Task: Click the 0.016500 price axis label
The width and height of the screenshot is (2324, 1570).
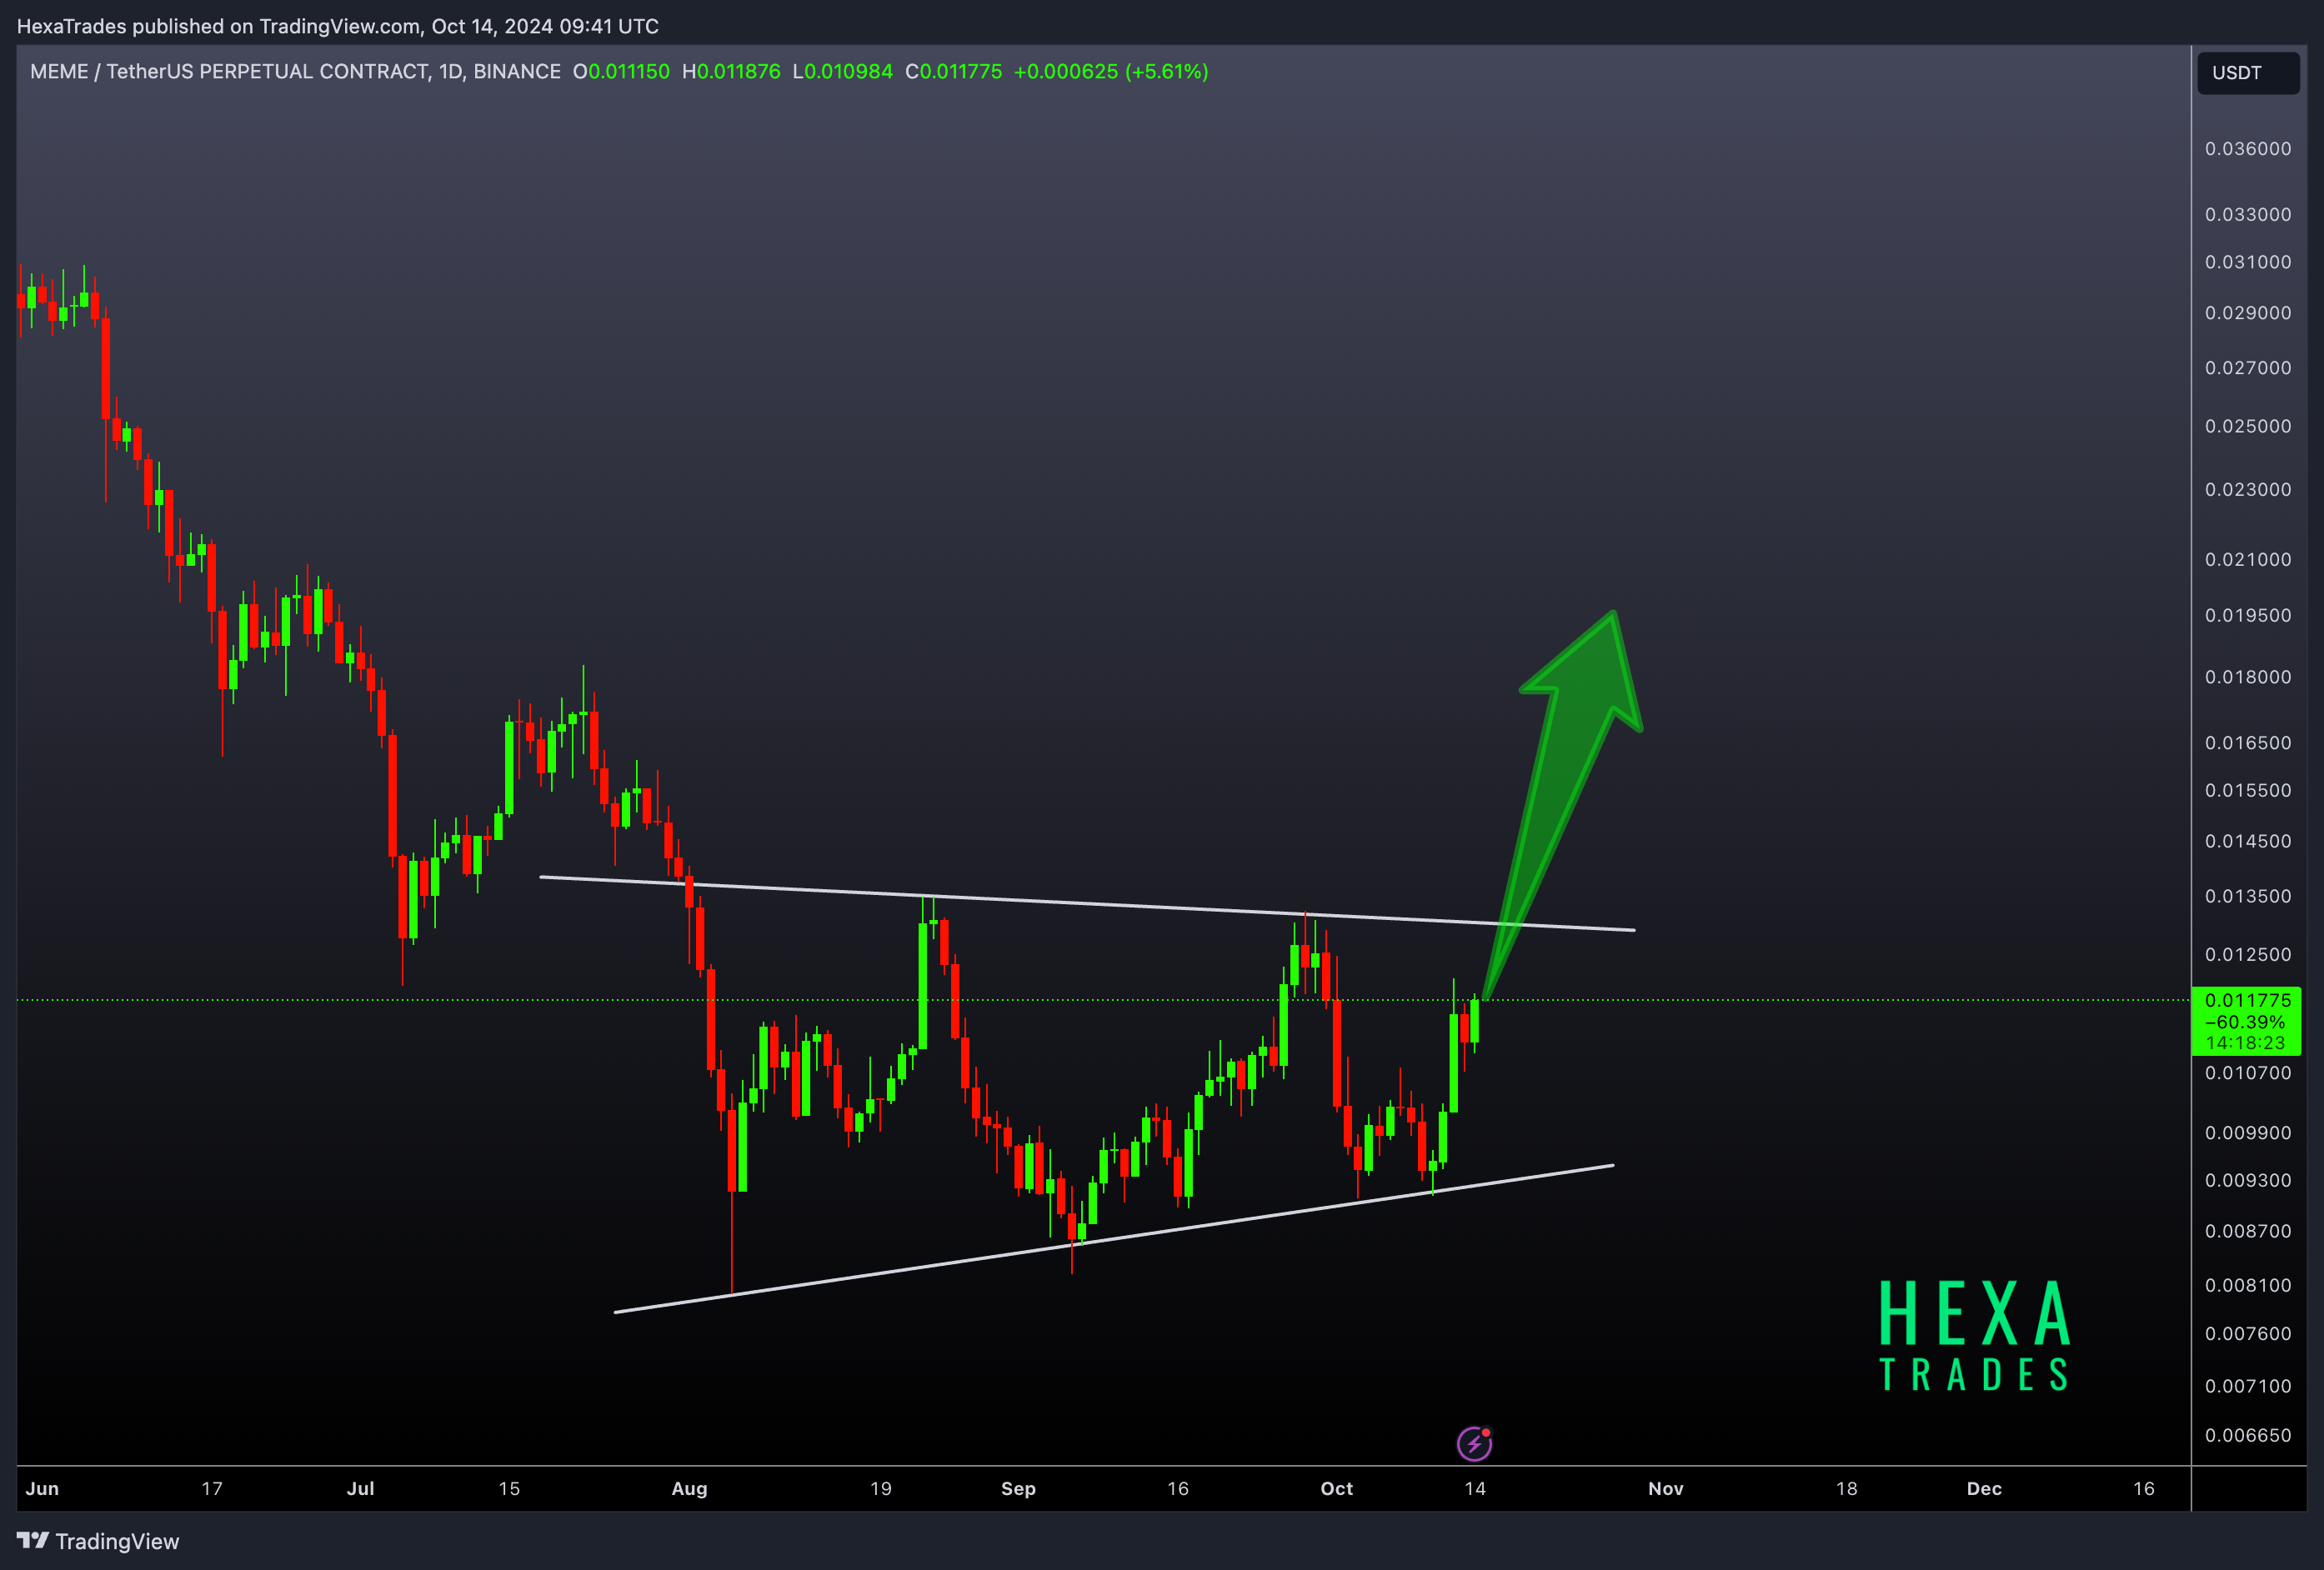Action: [2248, 743]
